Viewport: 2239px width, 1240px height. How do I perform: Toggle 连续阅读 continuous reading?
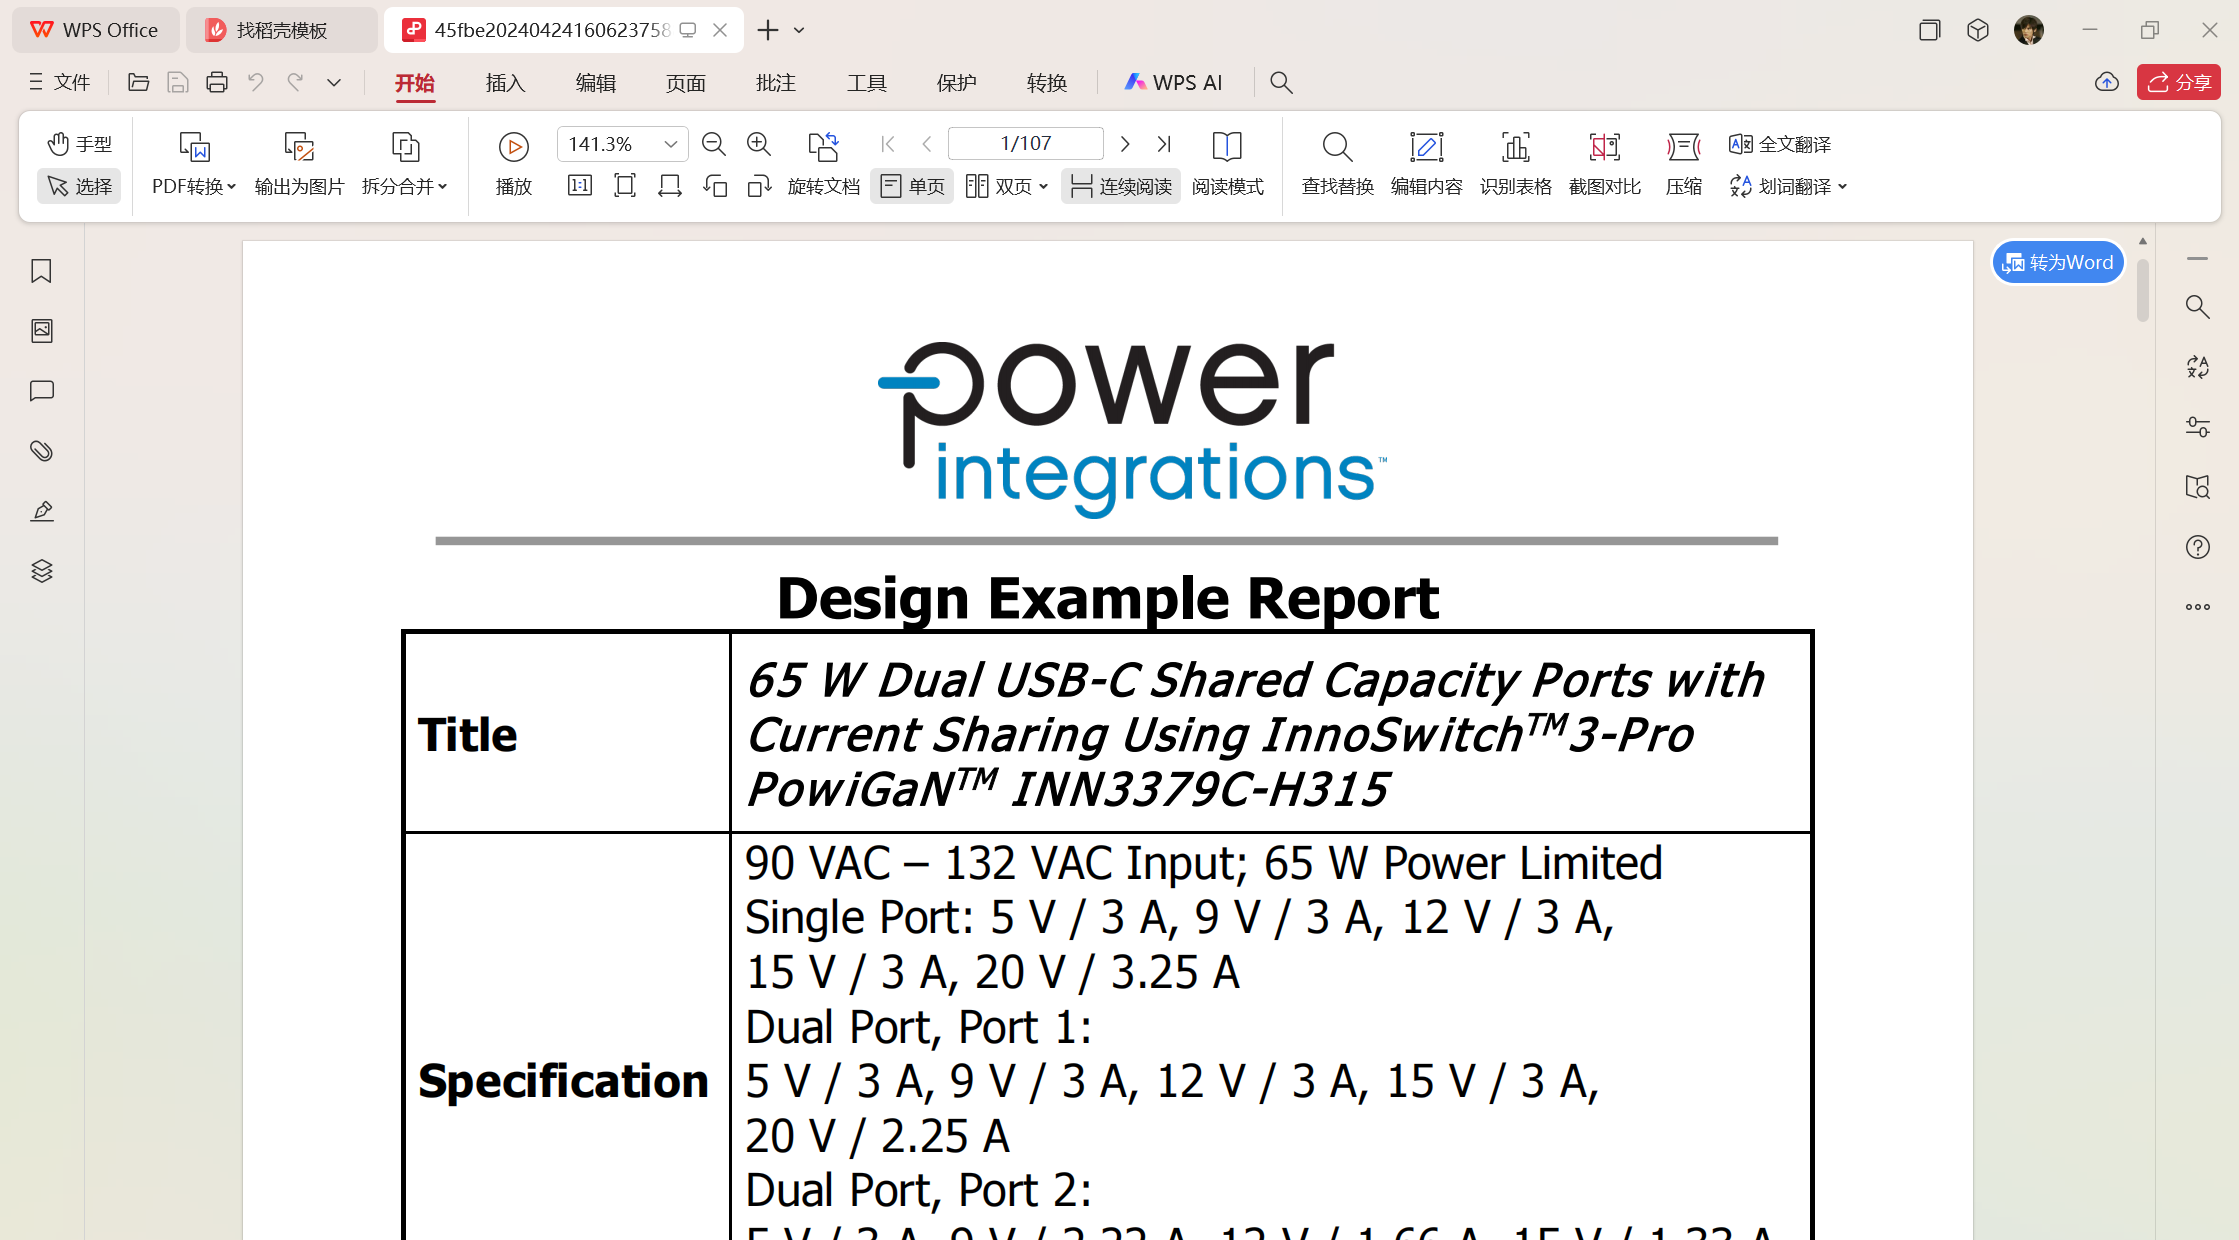click(x=1121, y=186)
